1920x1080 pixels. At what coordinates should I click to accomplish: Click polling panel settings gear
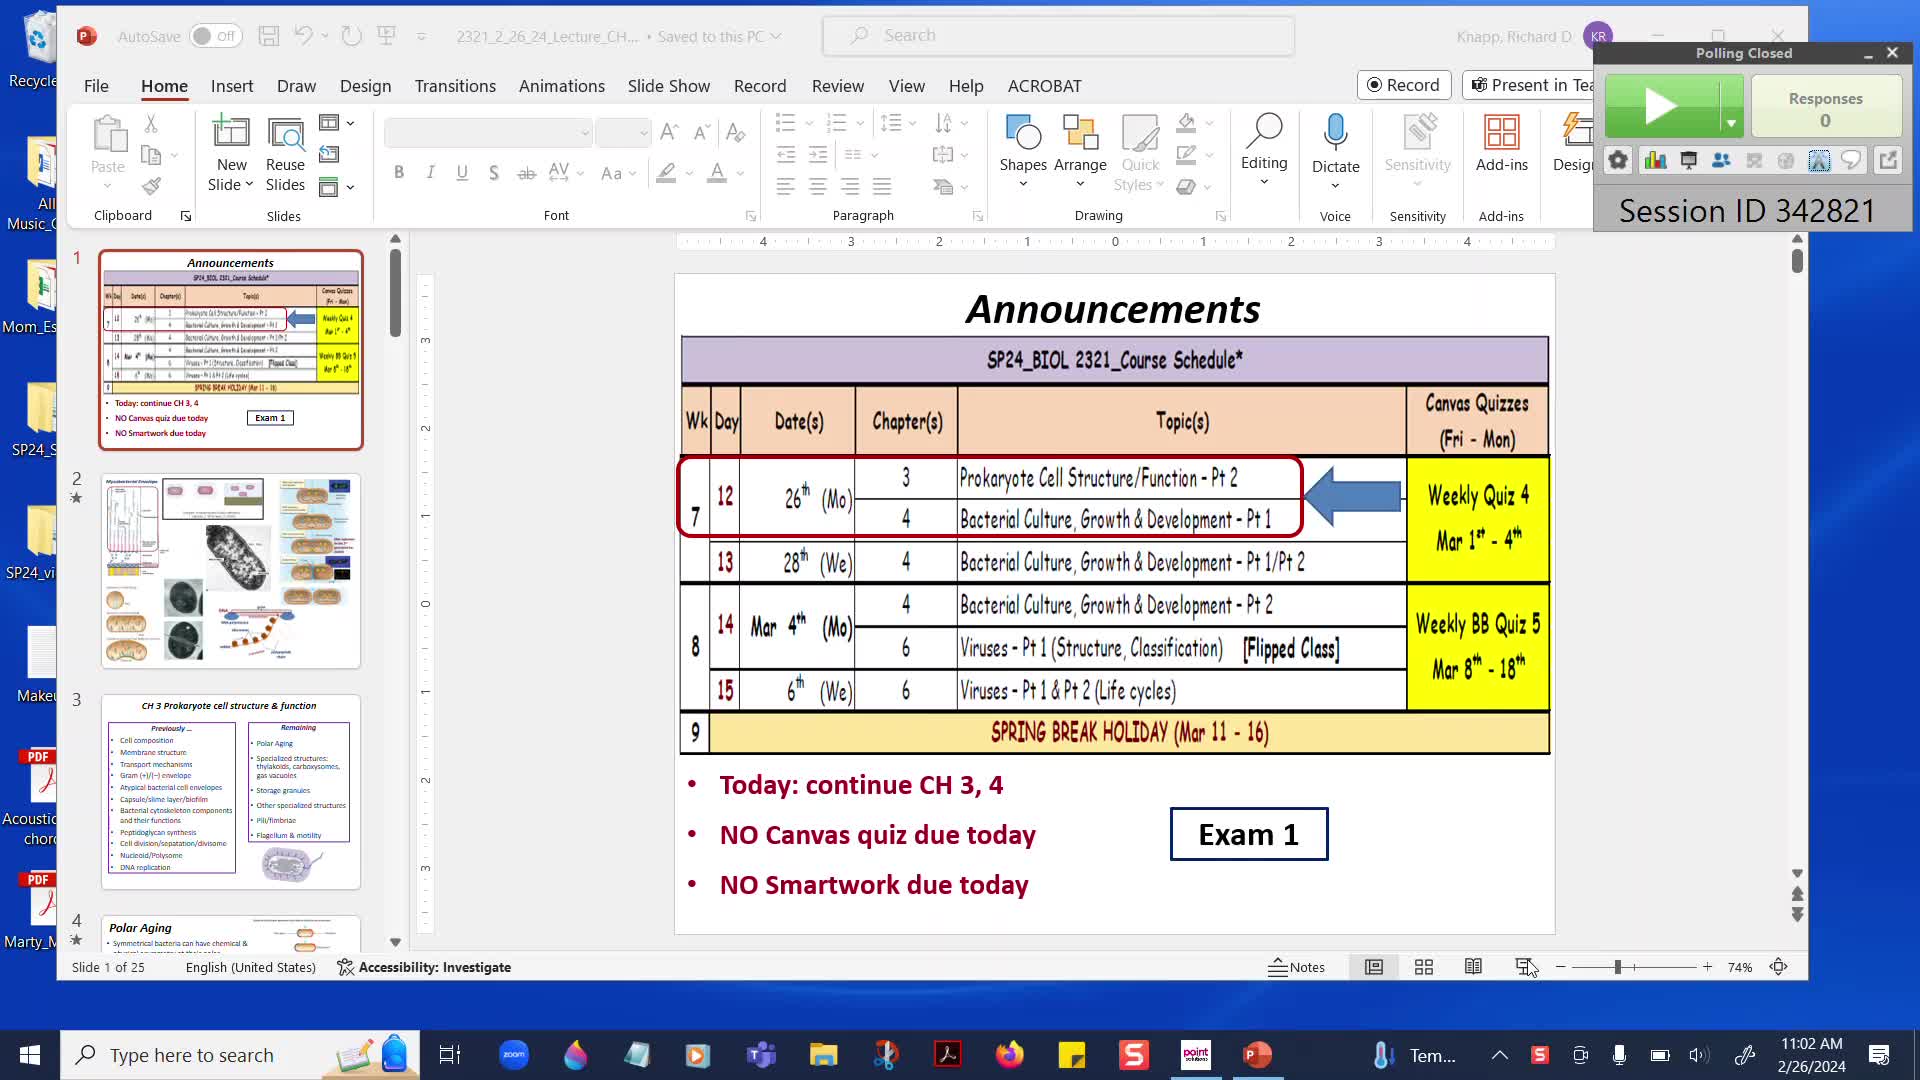[x=1618, y=160]
